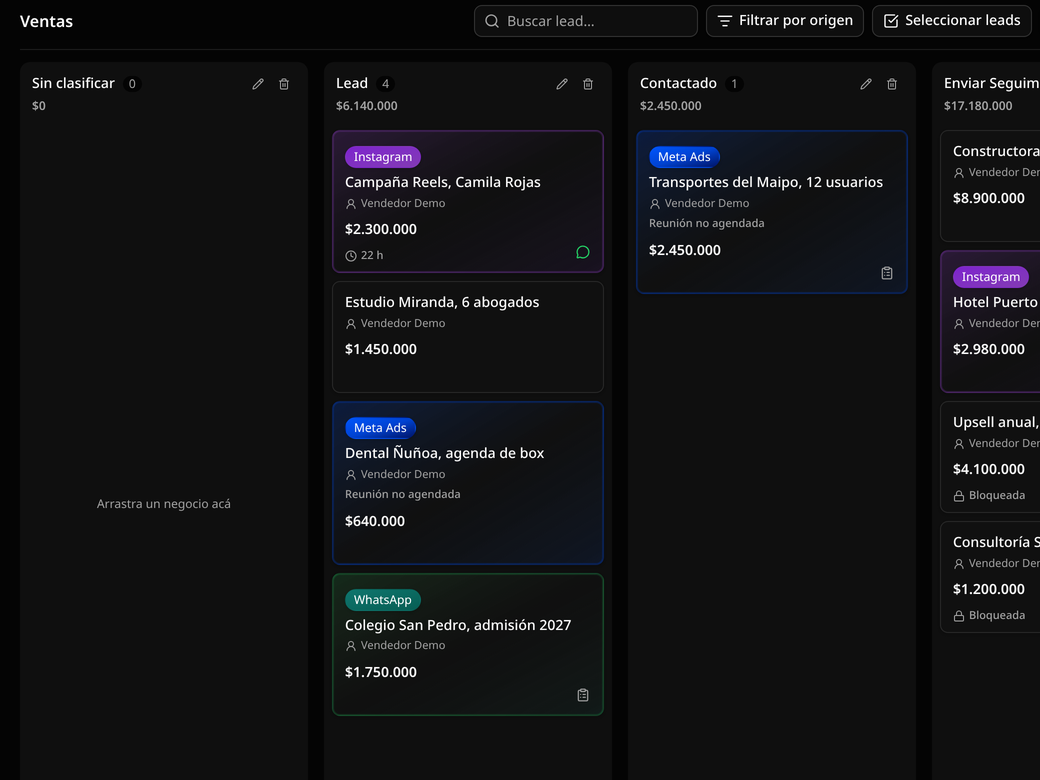The height and width of the screenshot is (780, 1040).
Task: Click Vendedor Demo on Colegio San Pedro card
Action: pyautogui.click(x=403, y=645)
